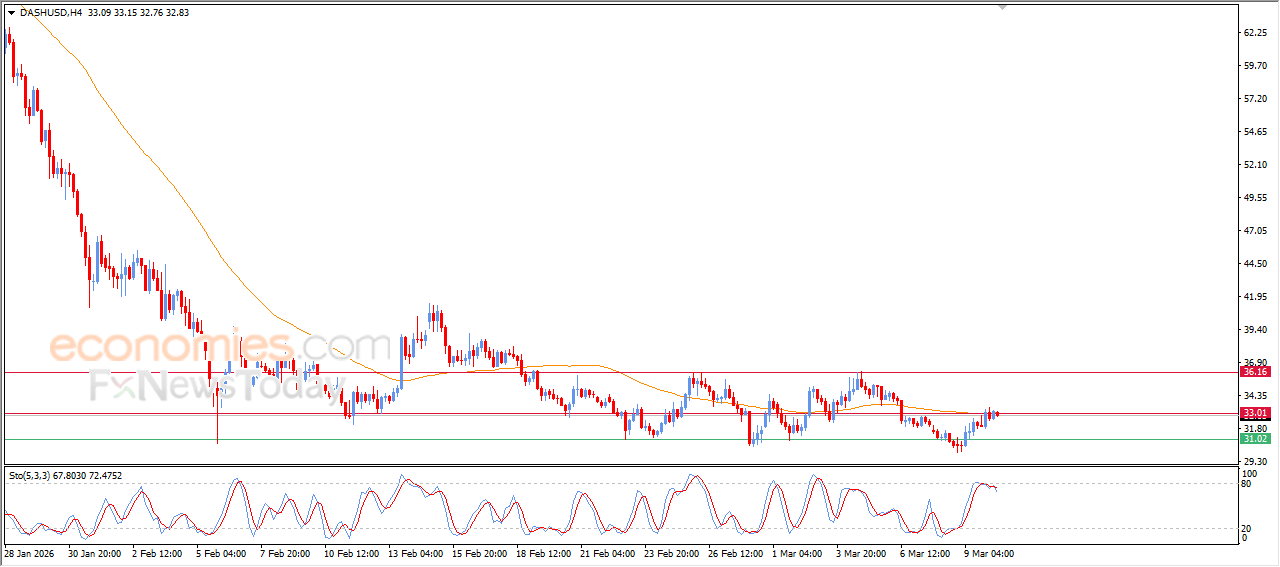This screenshot has height=567, width=1280.
Task: Click the 20 level on stochastic scale
Action: 1246,528
